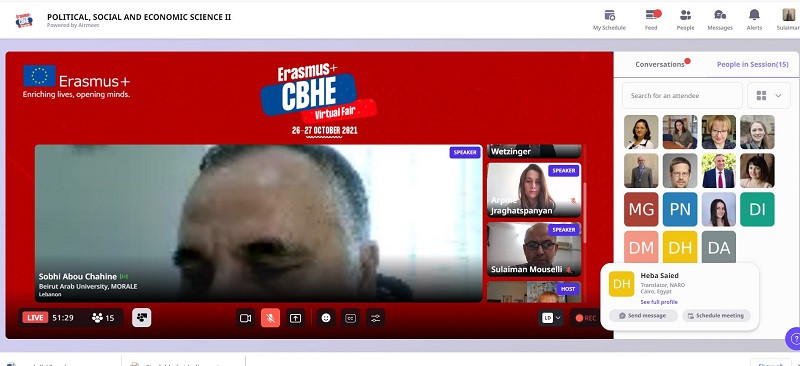Click the attendee count showing 15
Screen dimensions: 800x366
[103, 318]
